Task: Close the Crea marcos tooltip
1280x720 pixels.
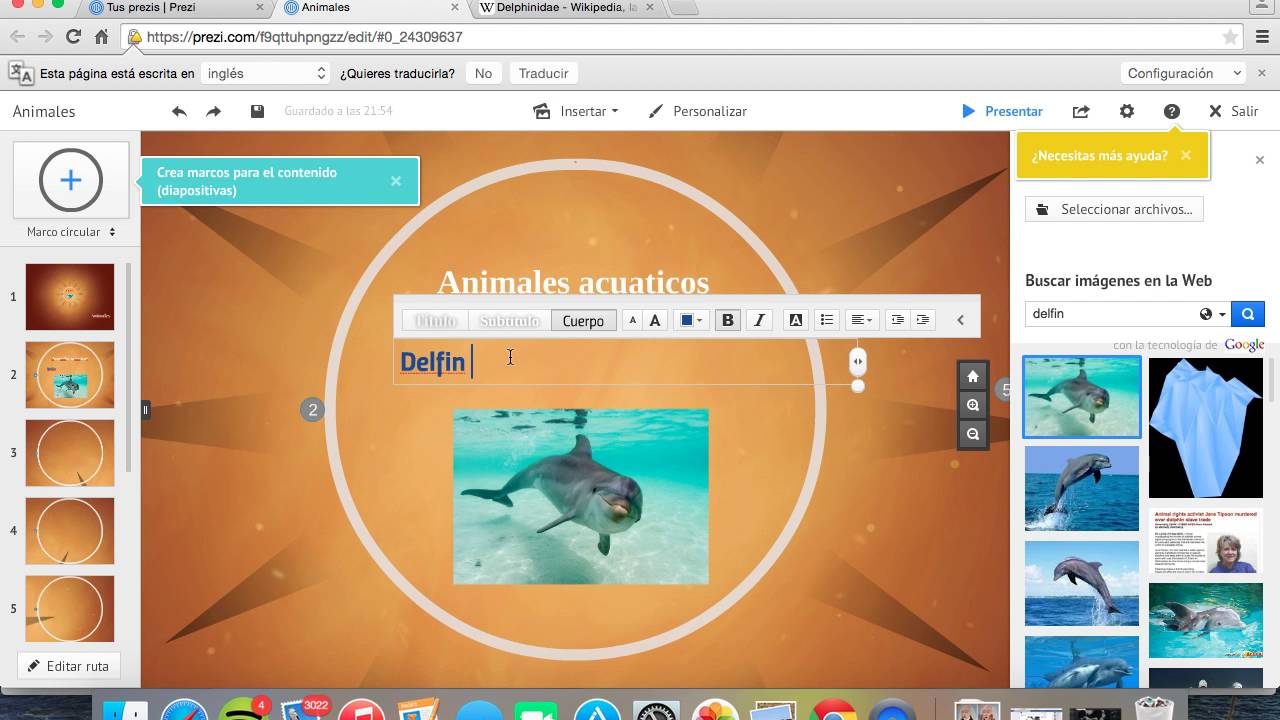Action: click(x=396, y=181)
